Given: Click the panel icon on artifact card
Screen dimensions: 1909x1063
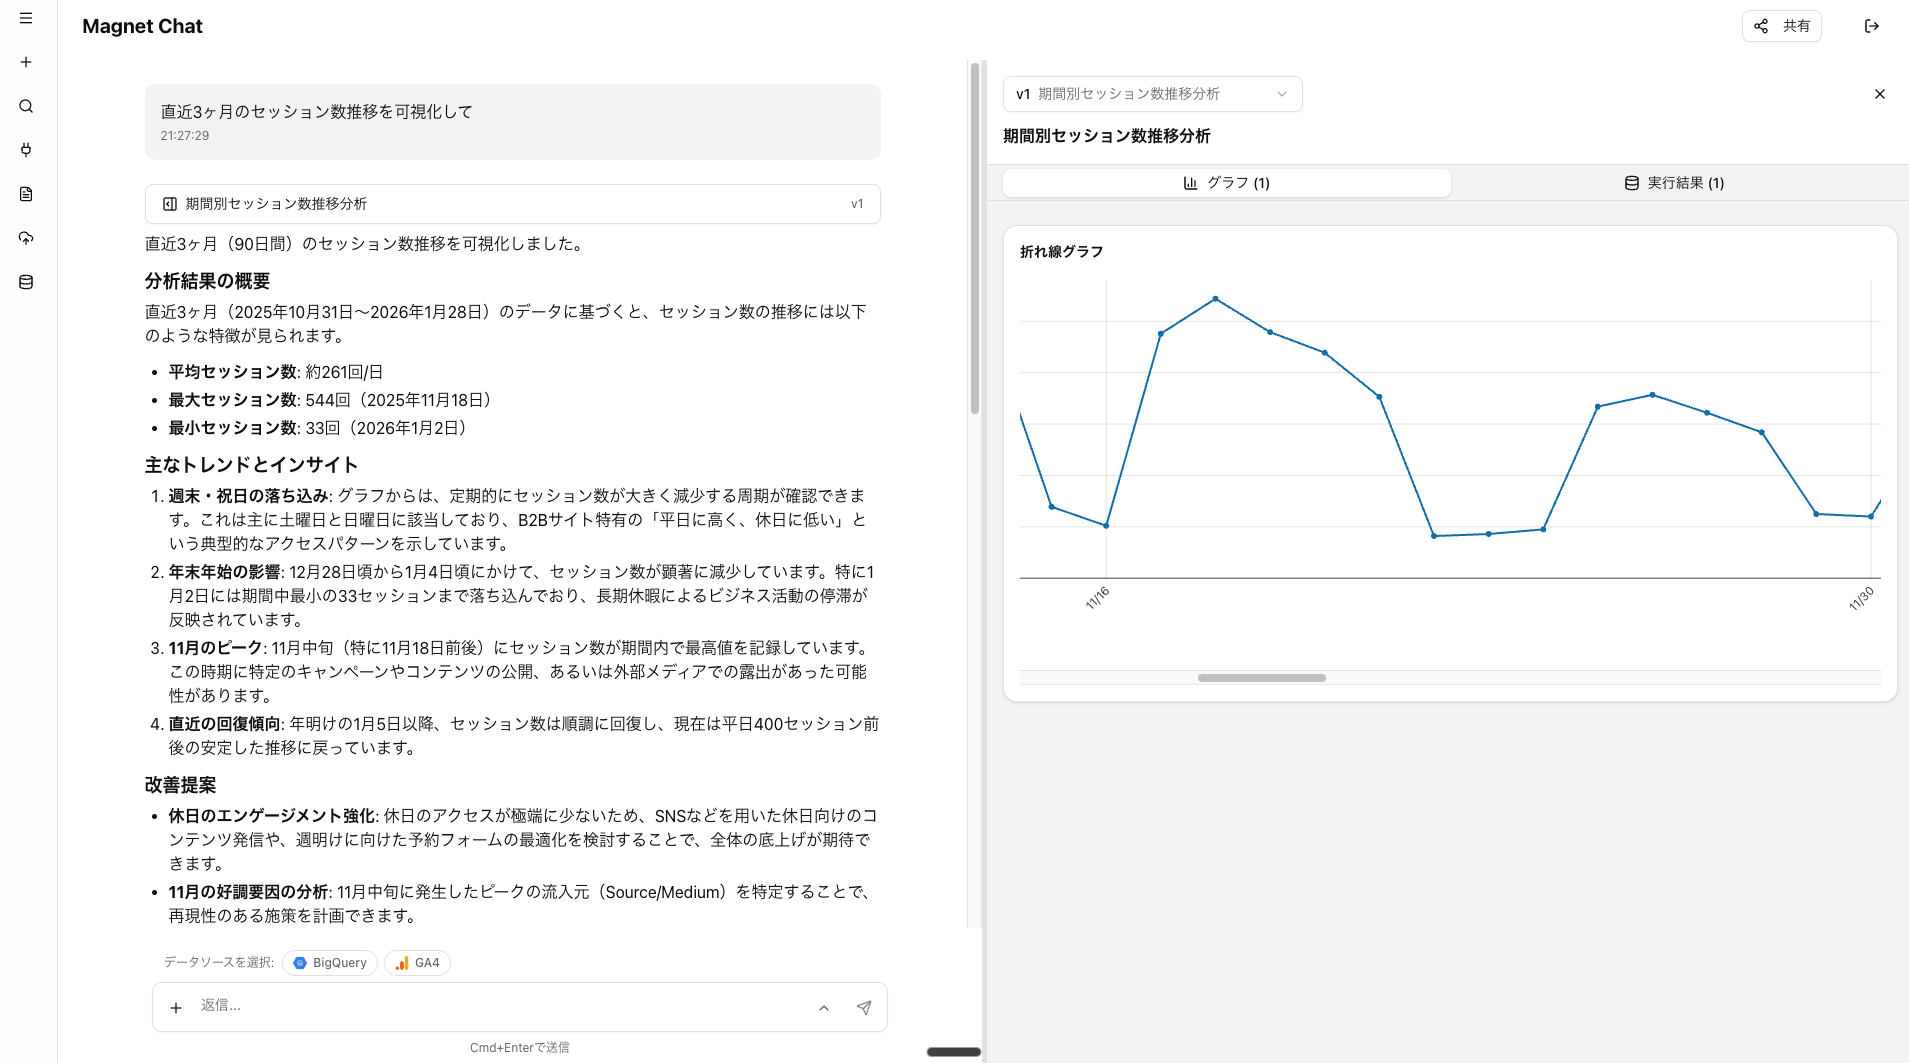Looking at the screenshot, I should pos(170,204).
